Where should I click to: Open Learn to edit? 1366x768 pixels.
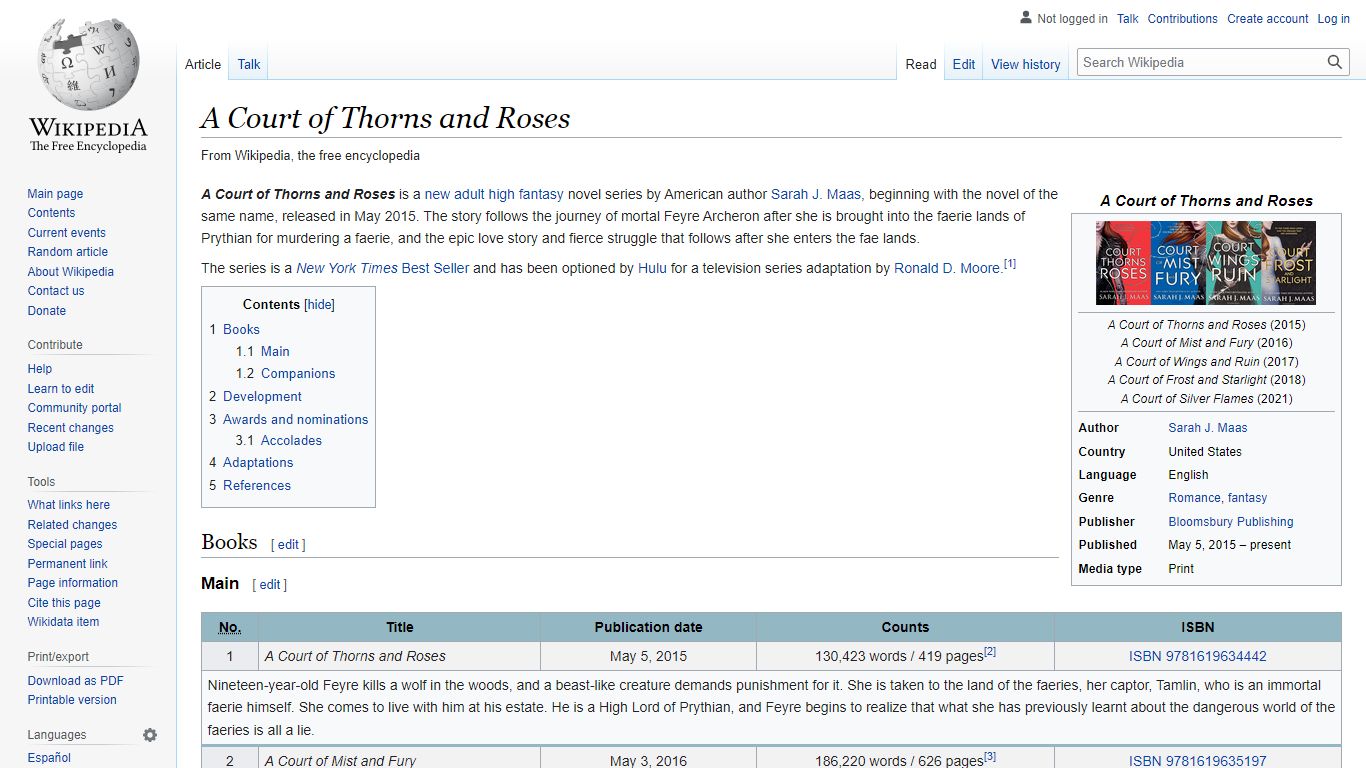(x=61, y=389)
